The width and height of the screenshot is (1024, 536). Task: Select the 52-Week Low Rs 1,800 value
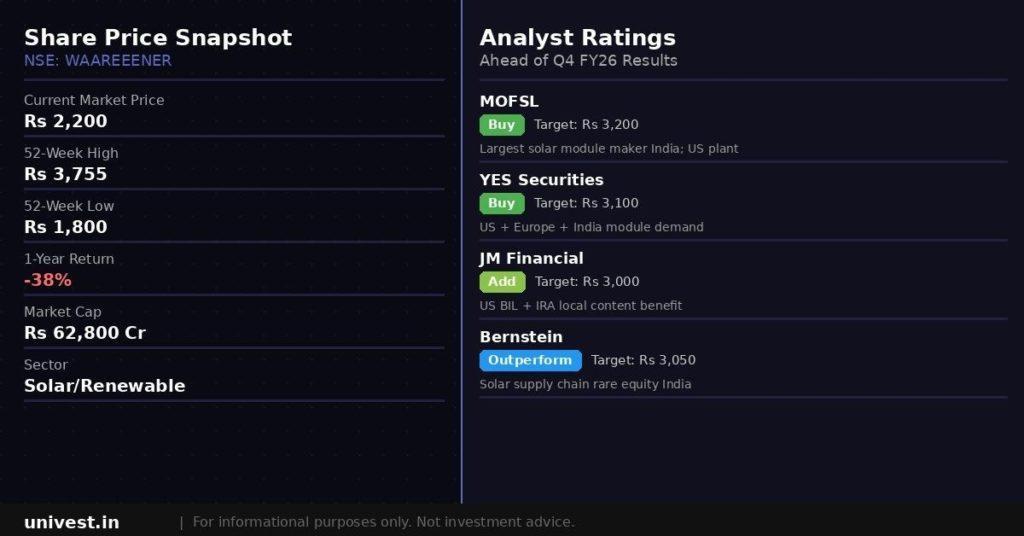click(x=66, y=227)
